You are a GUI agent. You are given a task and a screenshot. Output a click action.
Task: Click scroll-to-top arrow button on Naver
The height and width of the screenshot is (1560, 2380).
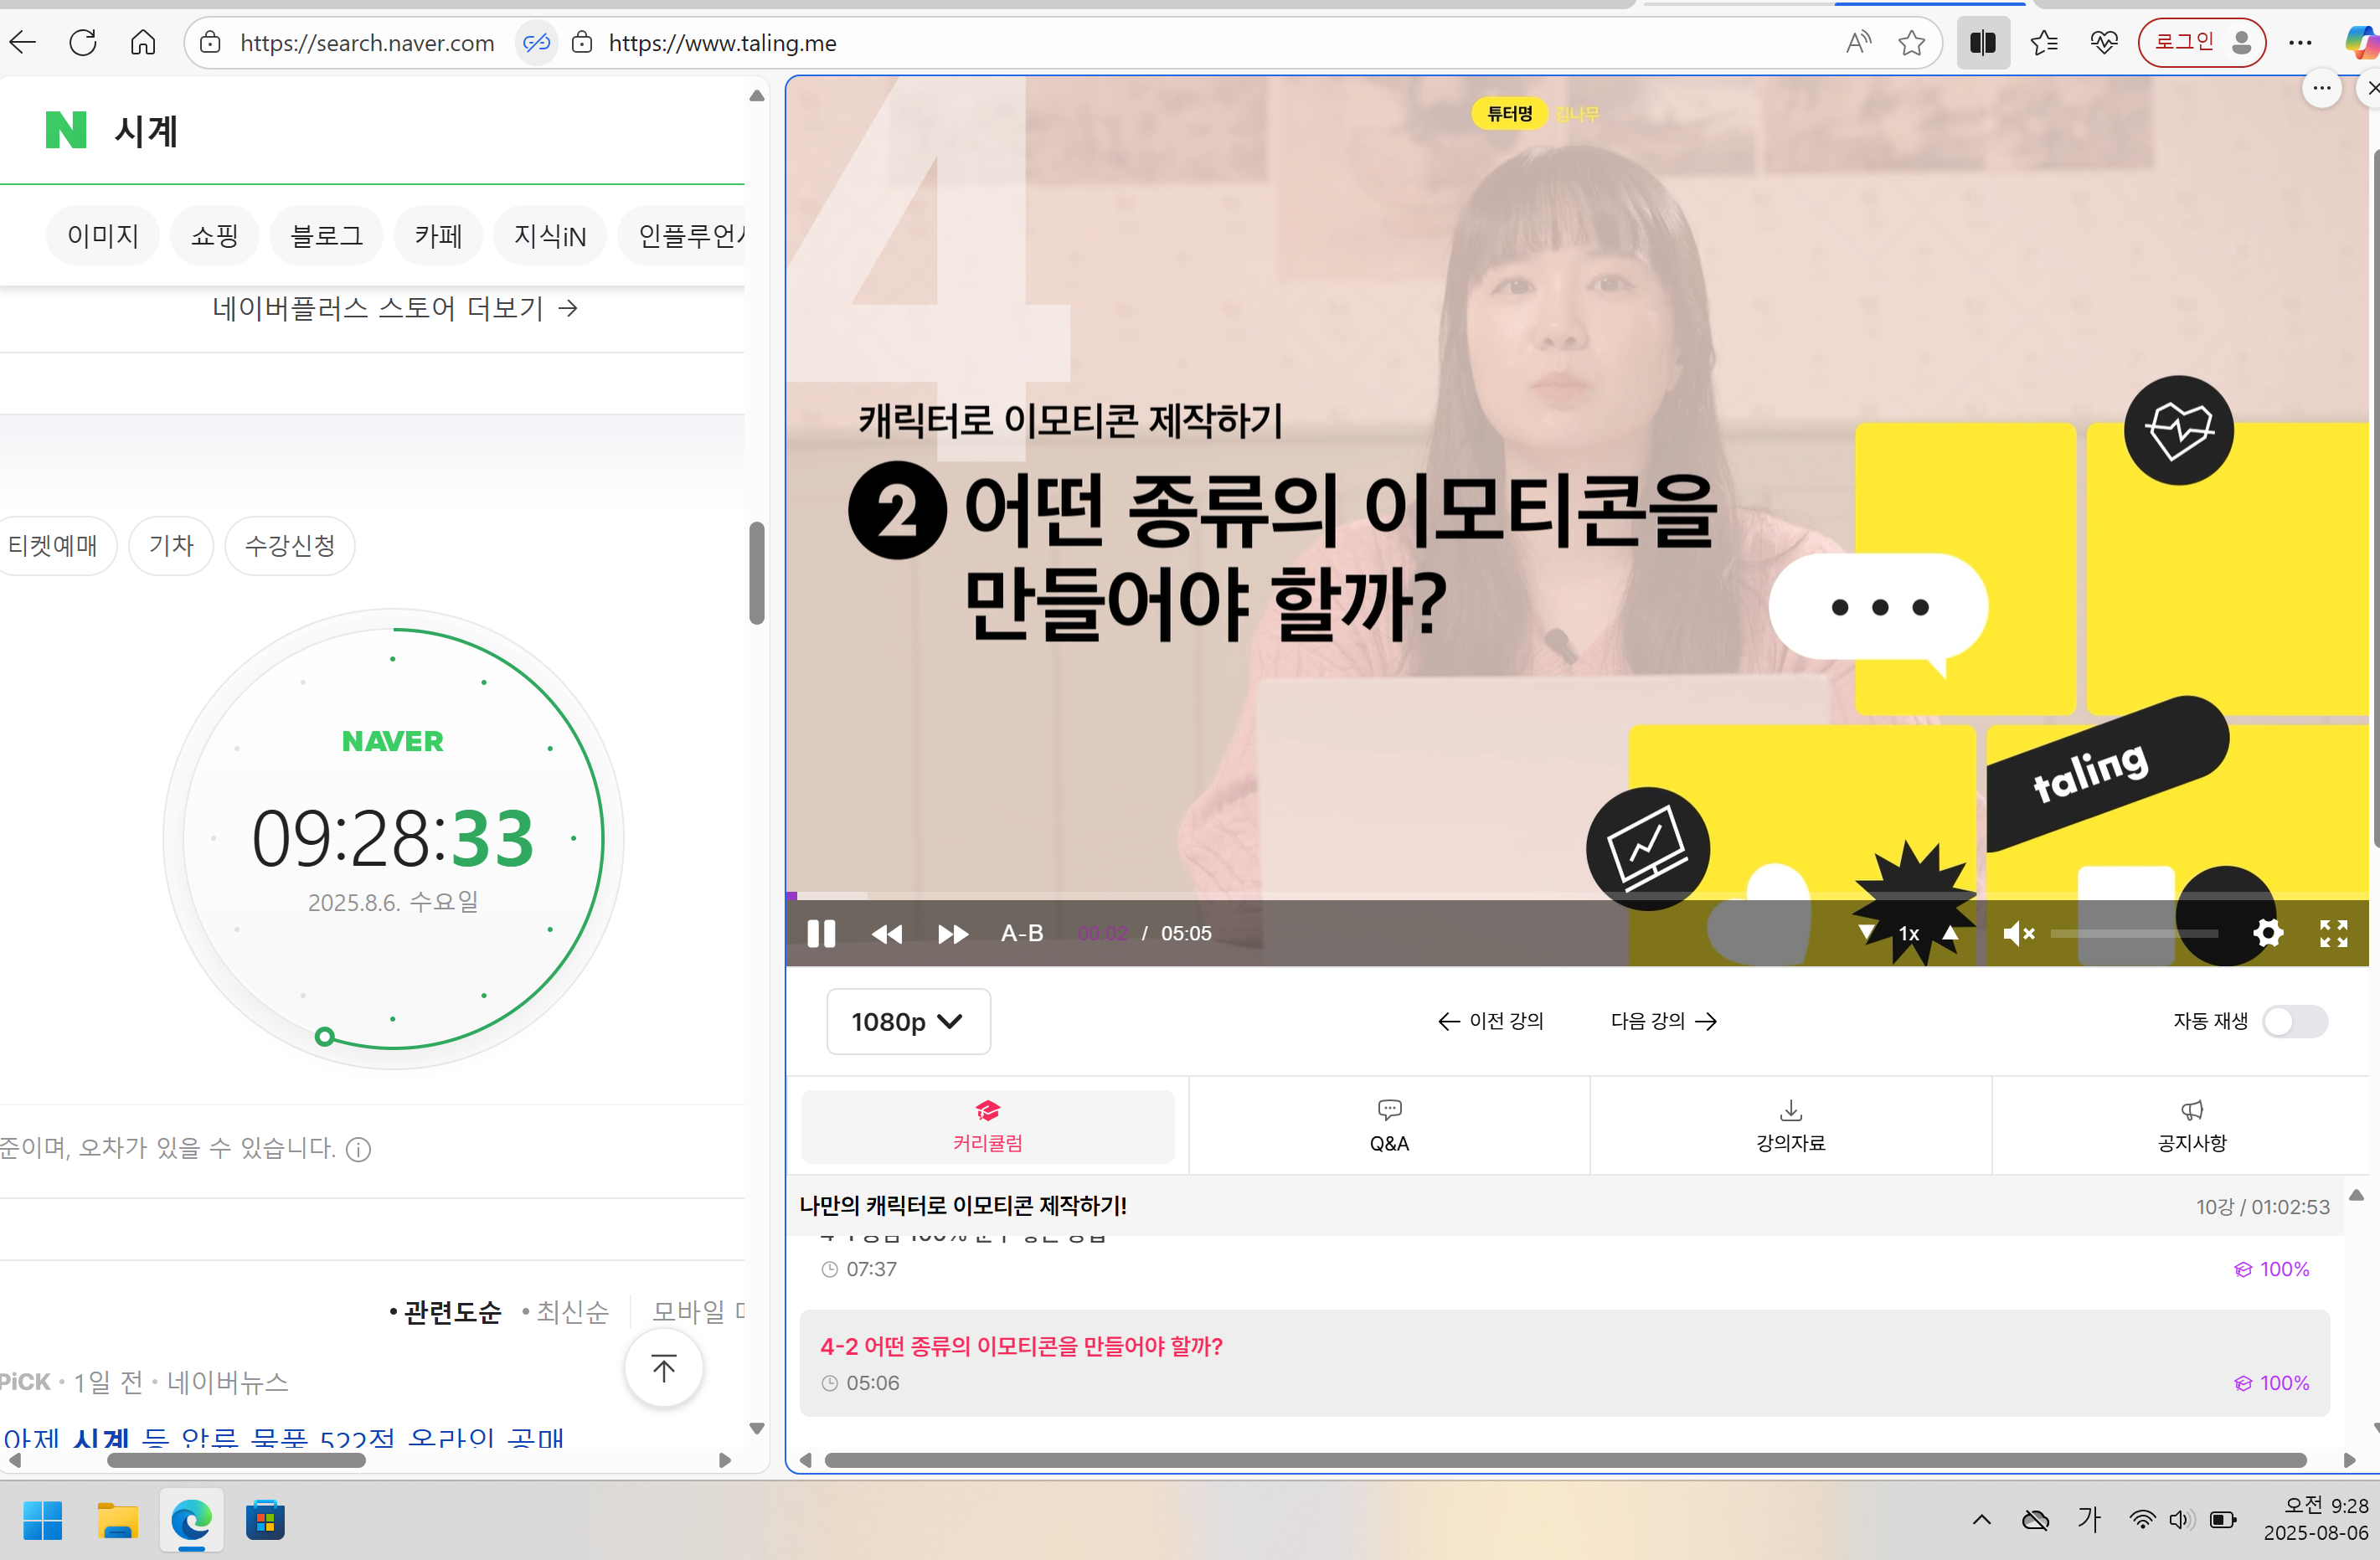(663, 1367)
